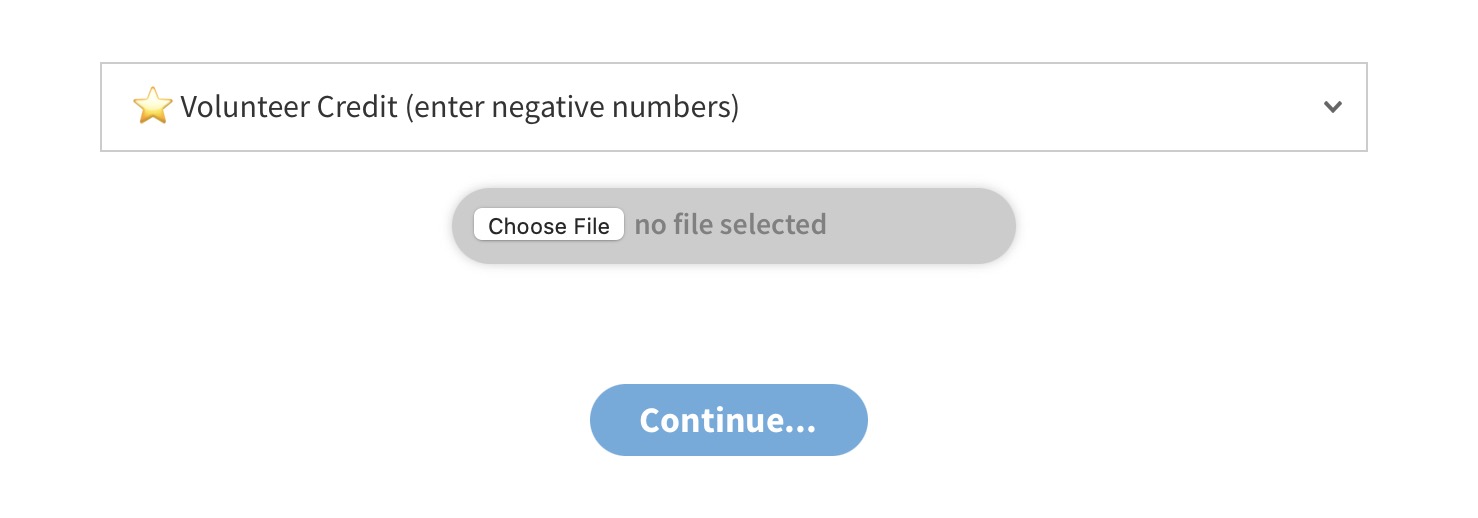Click the gray file upload pill
Viewport: 1478px width, 518px height.
(x=920, y=226)
